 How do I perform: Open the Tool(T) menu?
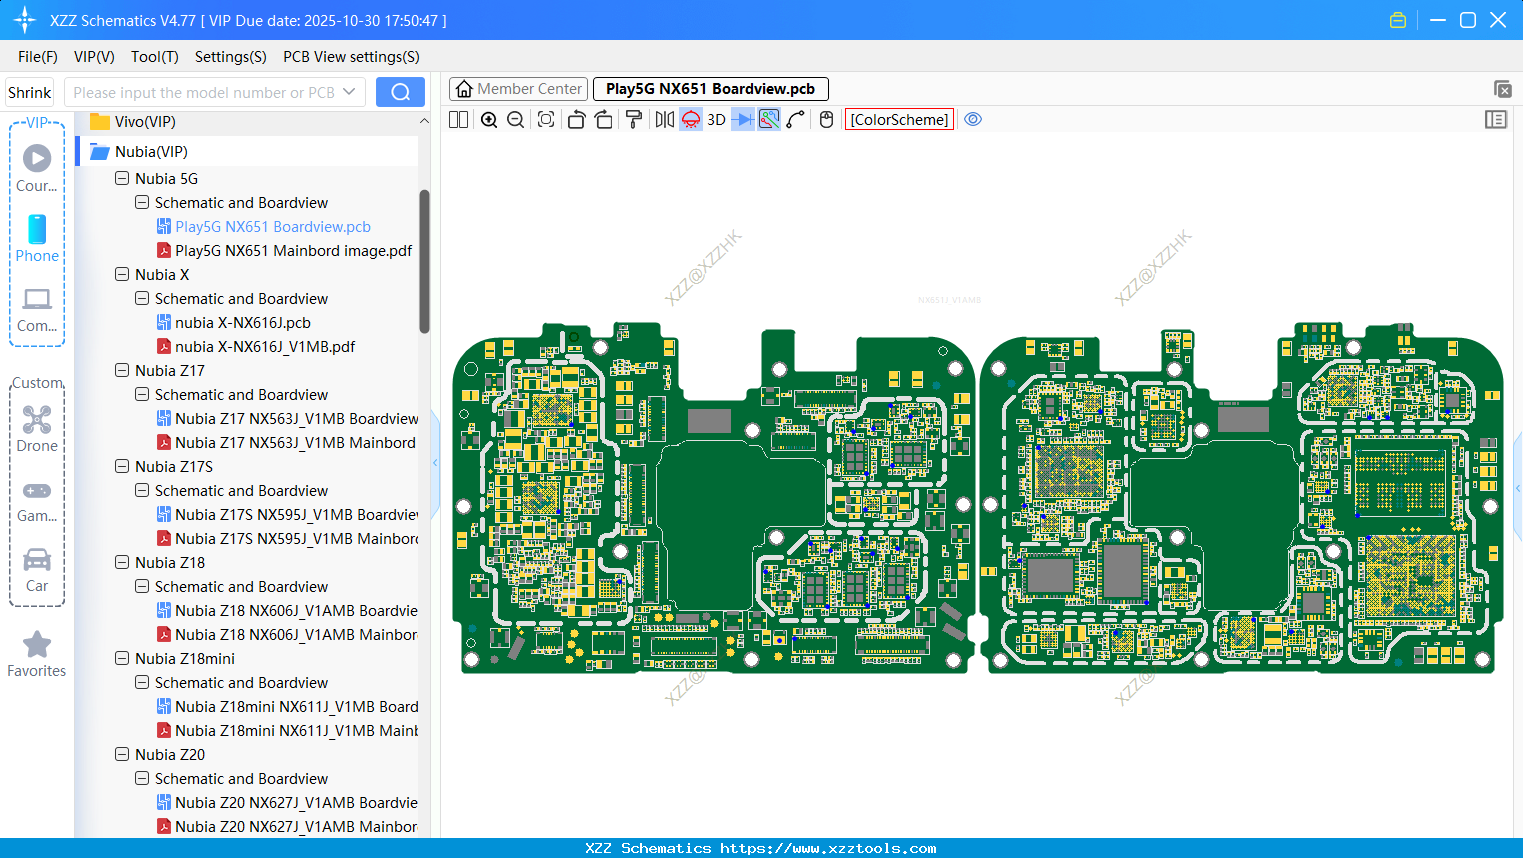point(154,57)
